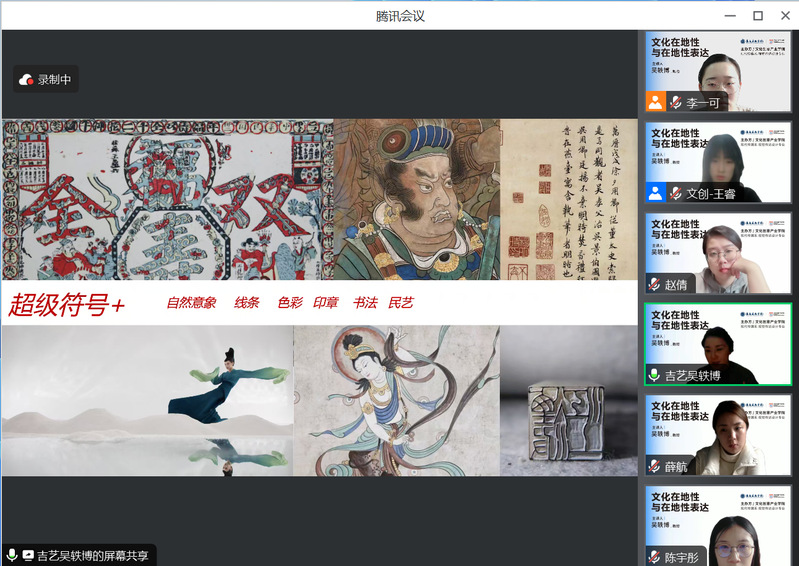Viewport: 799px width, 566px height.
Task: Click the stone seal stamp image
Action: point(569,400)
